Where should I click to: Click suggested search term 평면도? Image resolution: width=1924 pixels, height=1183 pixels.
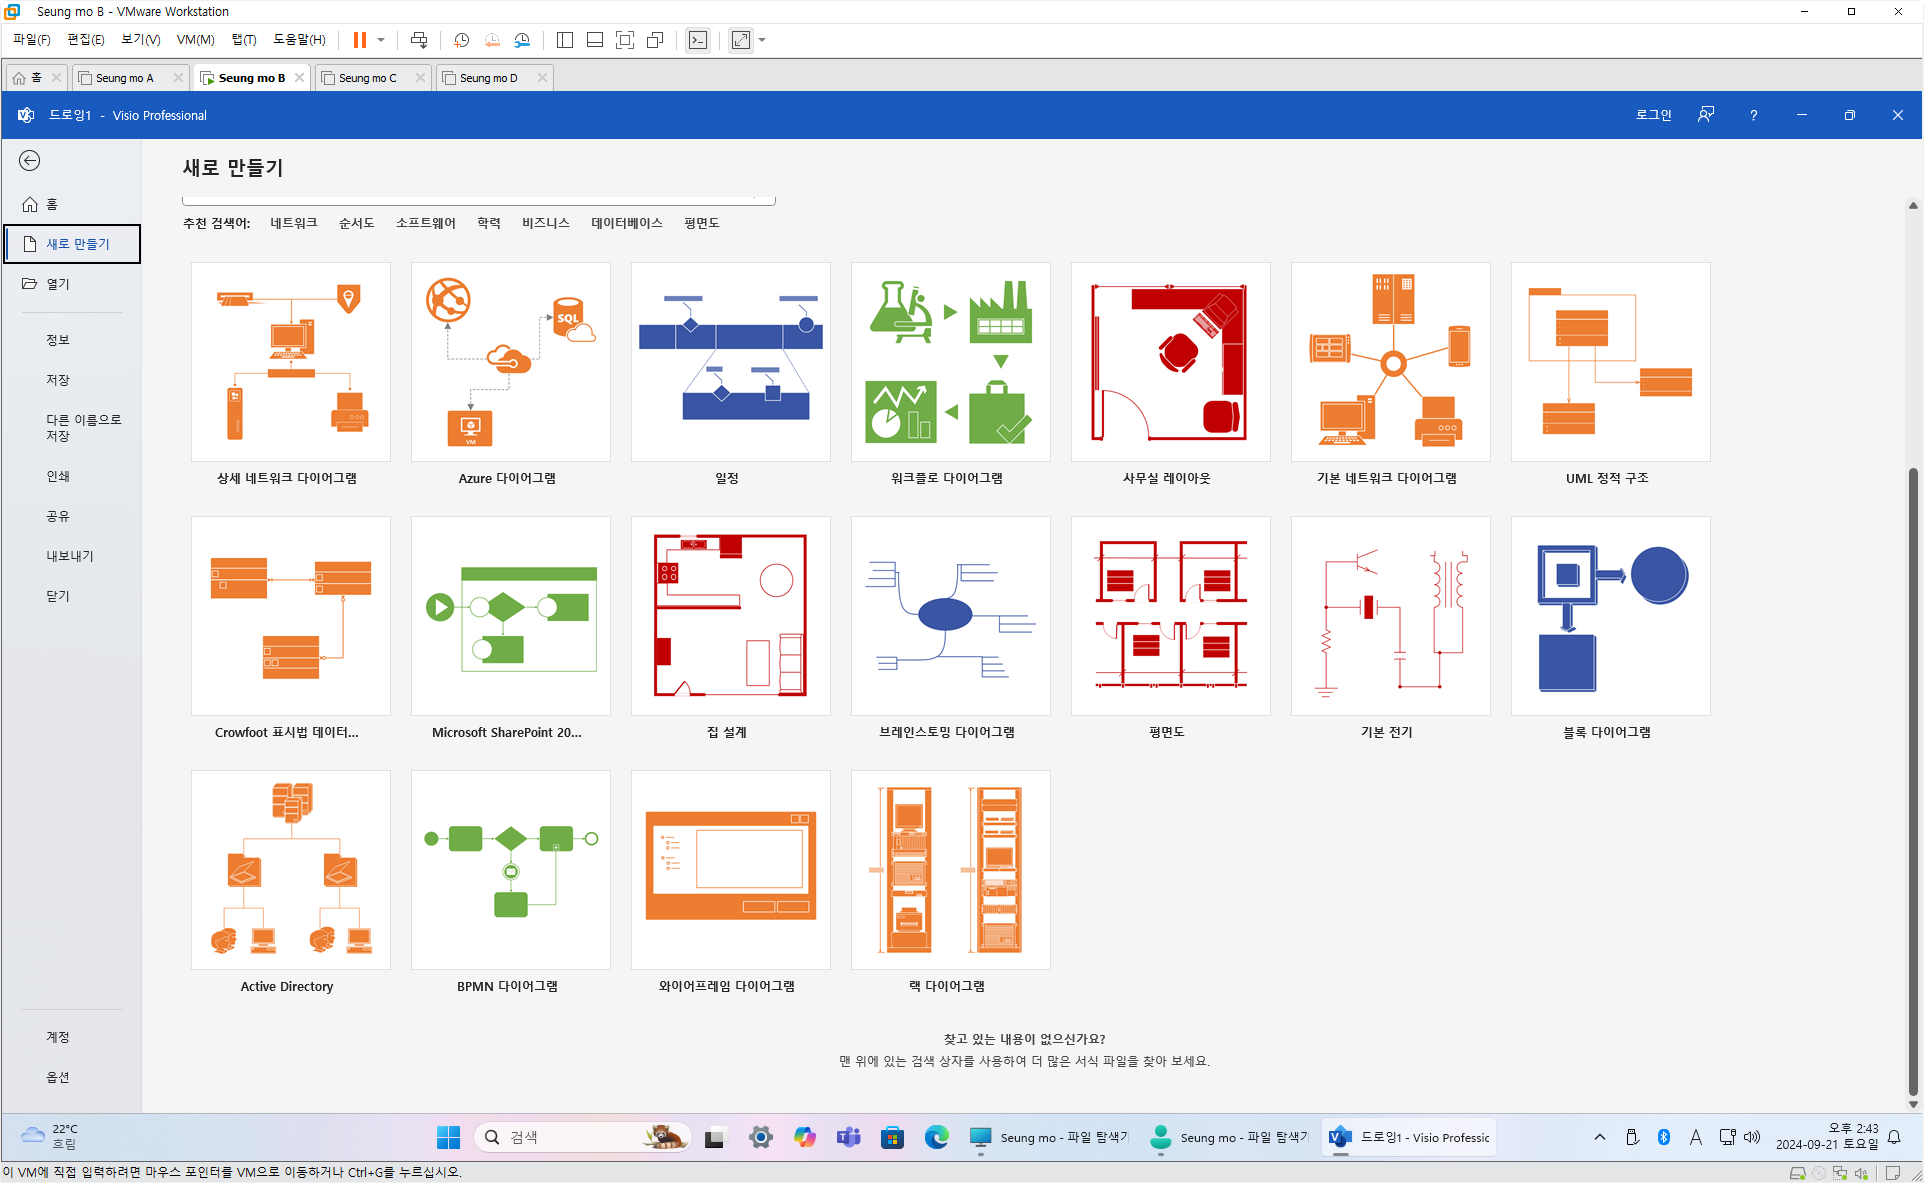[702, 223]
